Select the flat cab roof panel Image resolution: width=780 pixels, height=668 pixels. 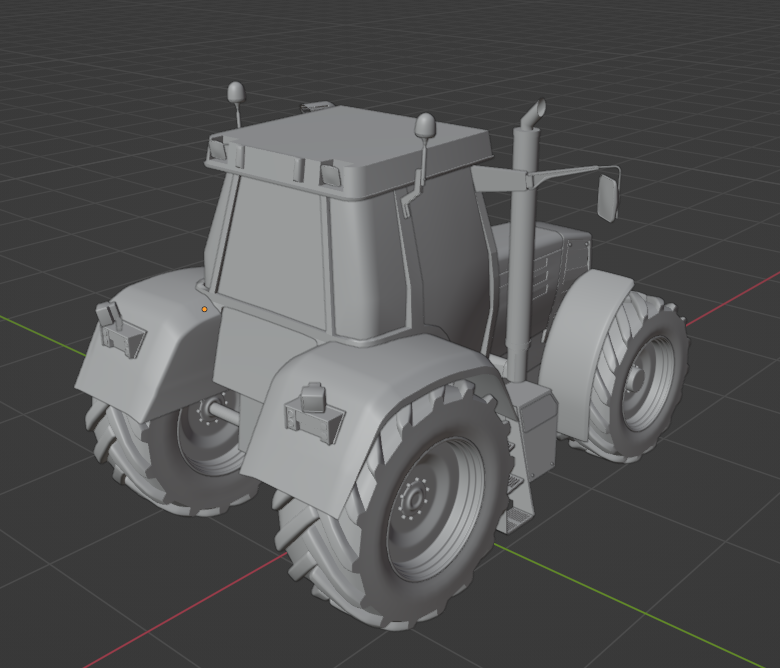click(356, 138)
